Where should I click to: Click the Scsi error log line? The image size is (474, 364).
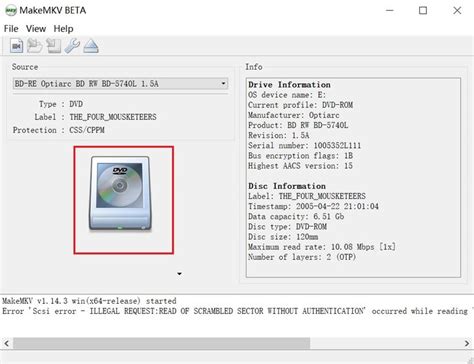coord(237,311)
